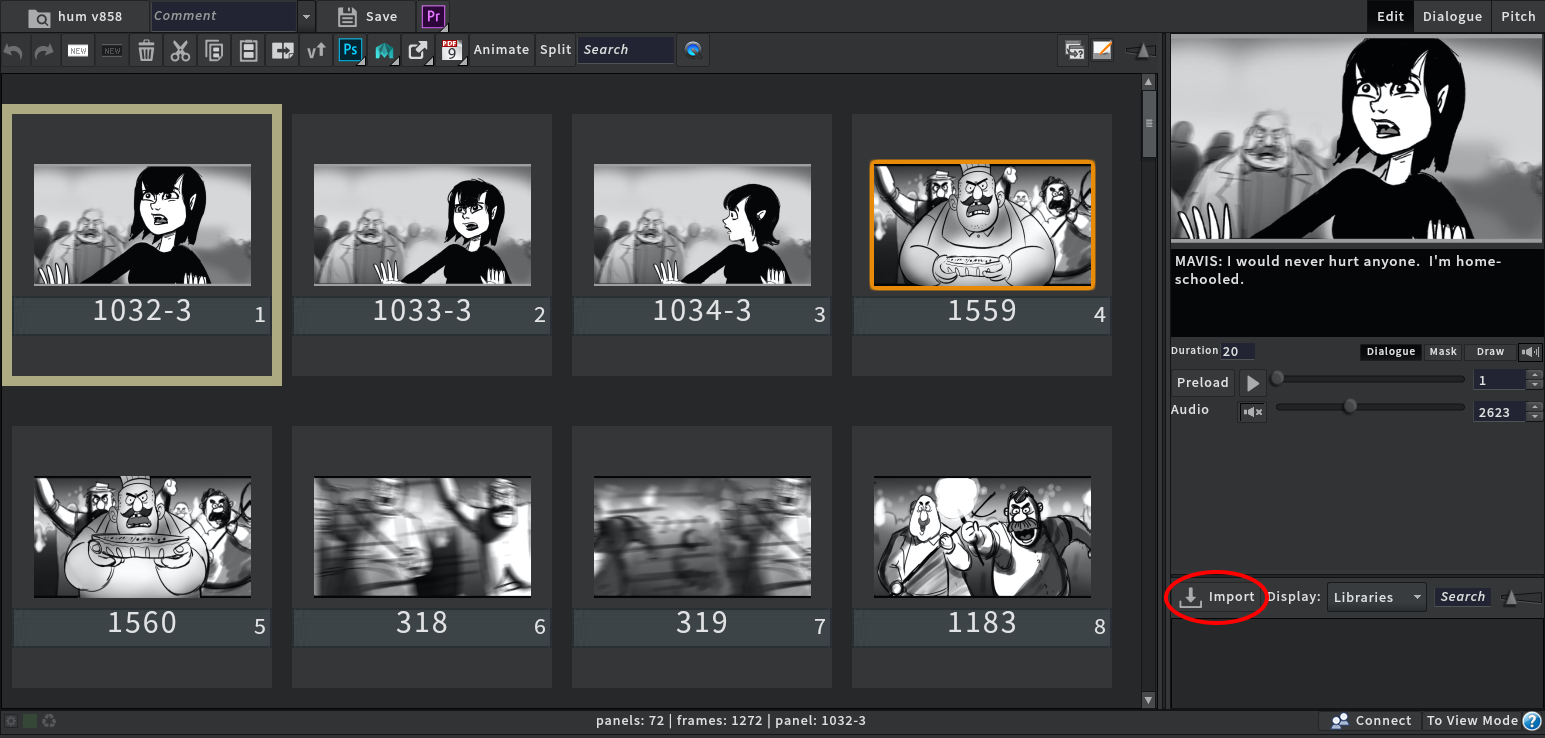Select panel thumbnail 1559

[x=982, y=225]
